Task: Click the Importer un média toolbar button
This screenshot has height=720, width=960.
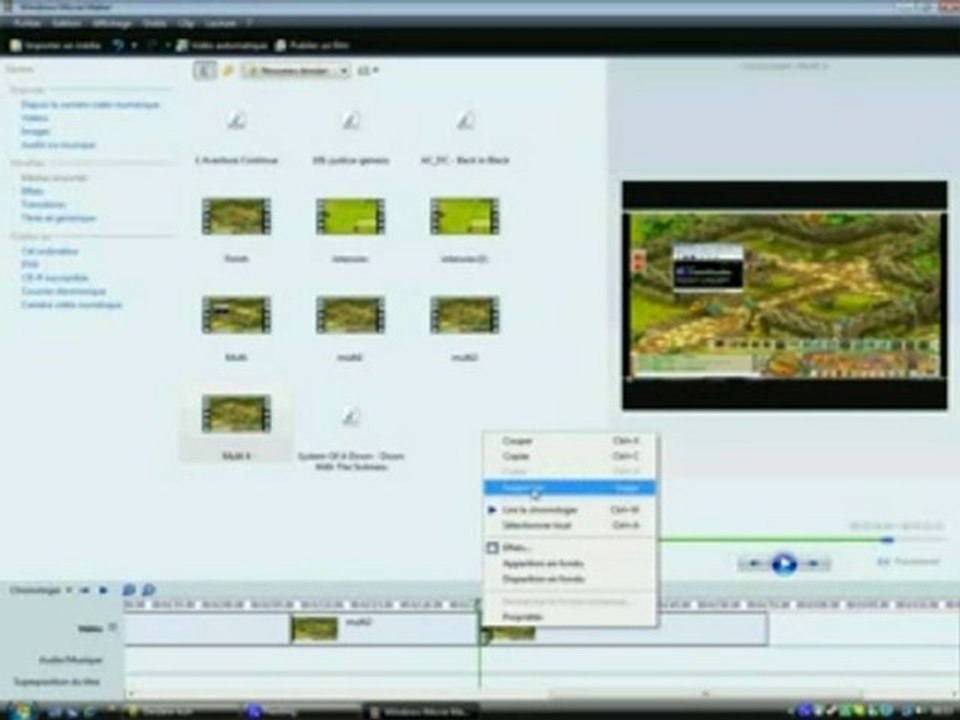Action: (x=55, y=45)
